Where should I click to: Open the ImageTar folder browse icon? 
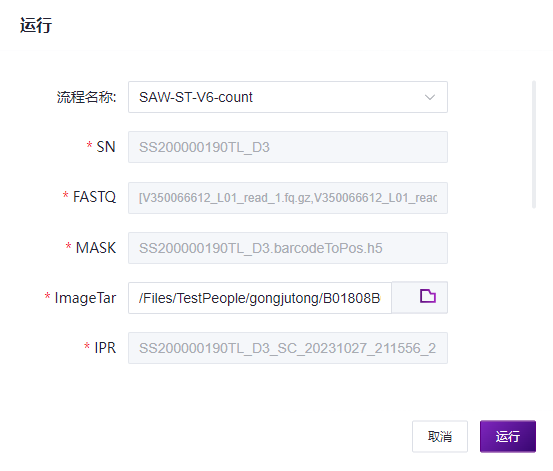427,296
